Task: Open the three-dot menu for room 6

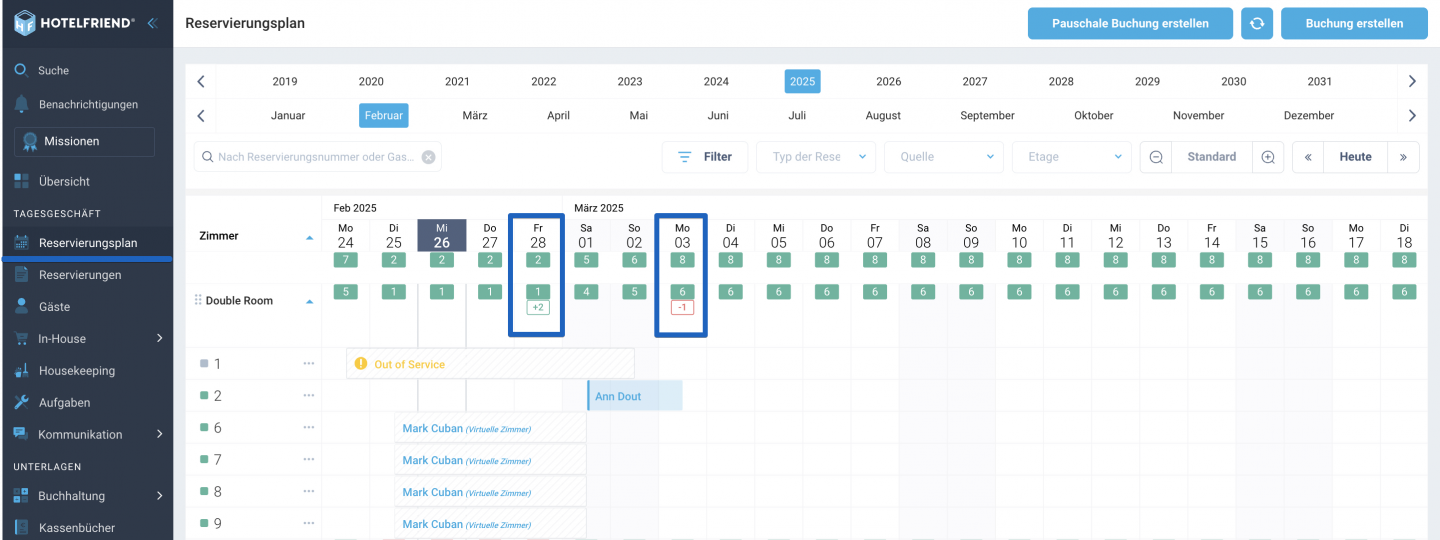Action: pos(309,428)
